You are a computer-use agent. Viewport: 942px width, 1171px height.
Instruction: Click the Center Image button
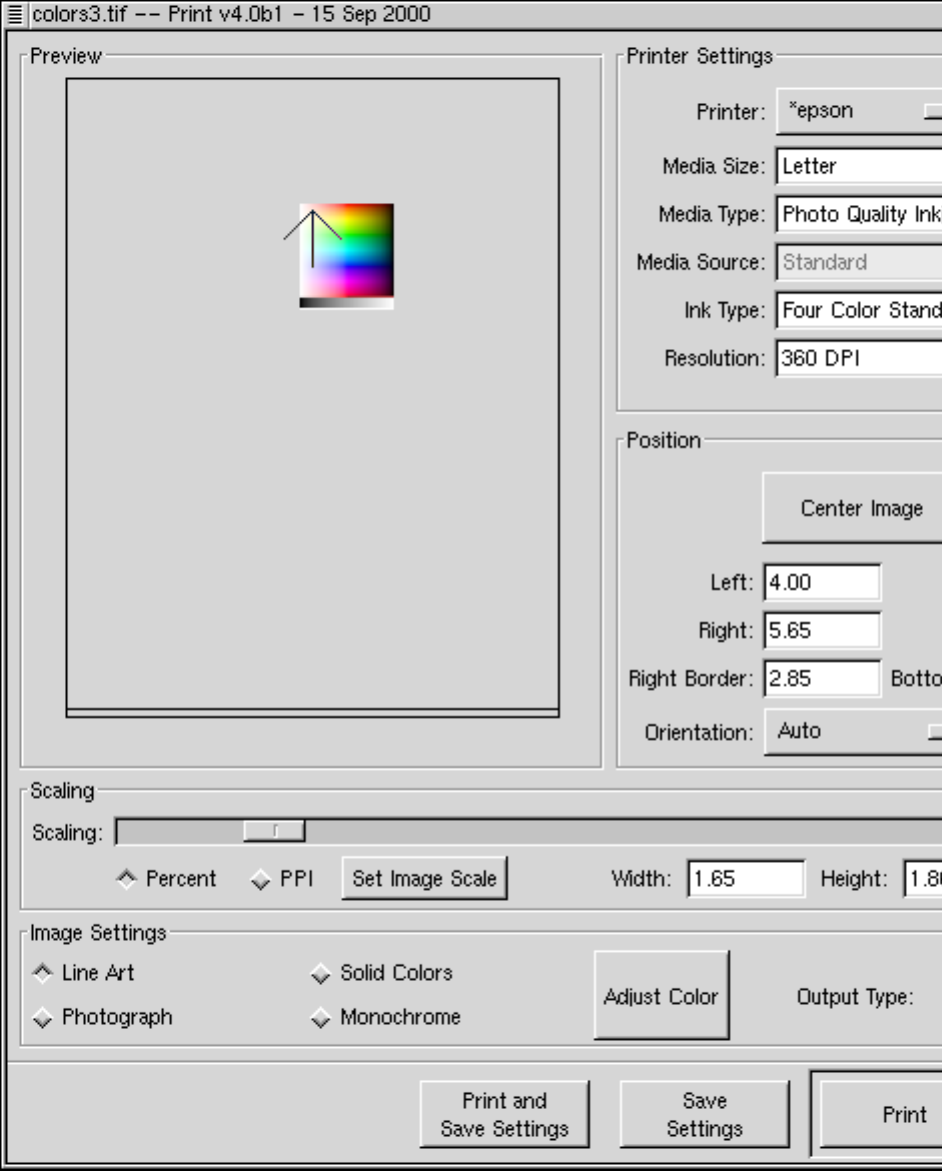[x=852, y=508]
